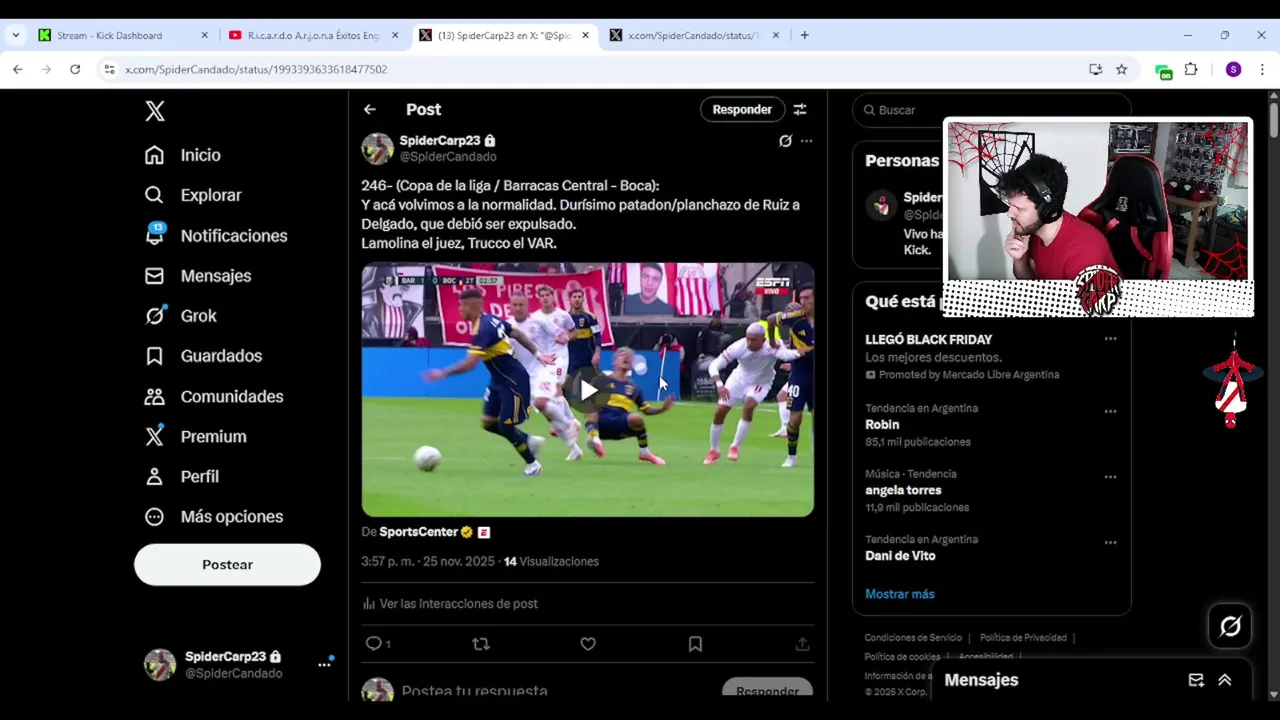The height and width of the screenshot is (720, 1280).
Task: Open the reply filter settings icon
Action: point(800,109)
